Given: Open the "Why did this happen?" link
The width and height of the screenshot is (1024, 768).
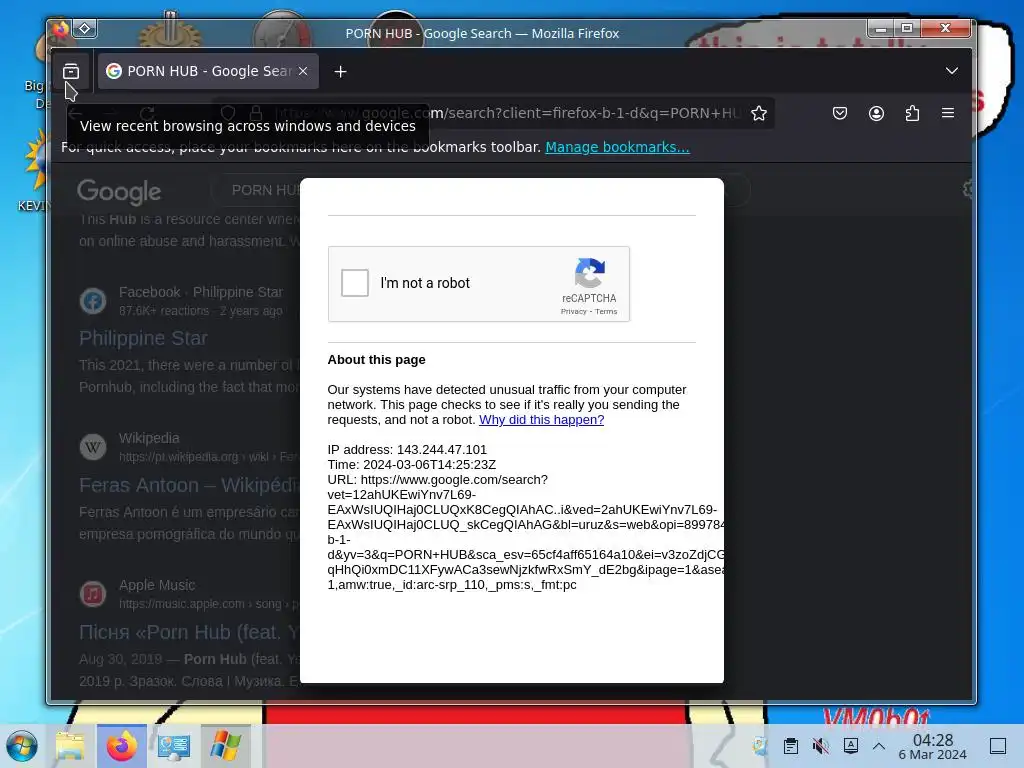Looking at the screenshot, I should (541, 420).
